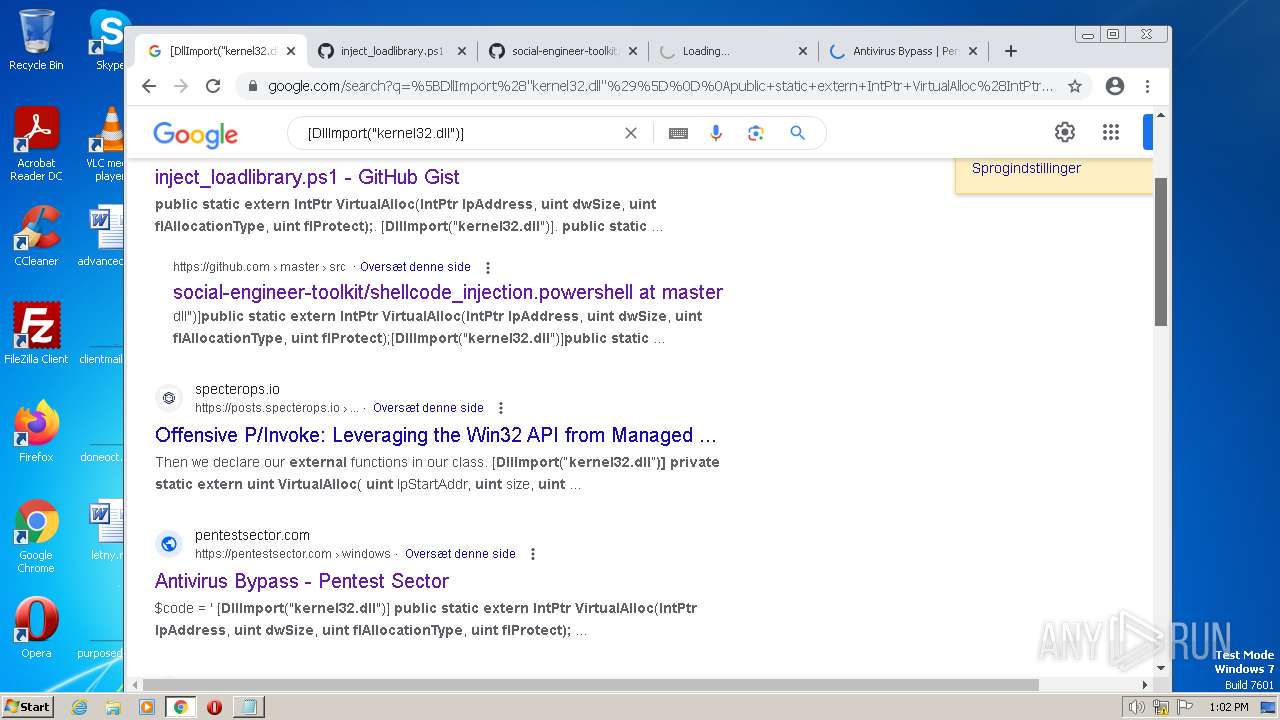
Task: Open more options for the github.com result
Action: (x=488, y=268)
